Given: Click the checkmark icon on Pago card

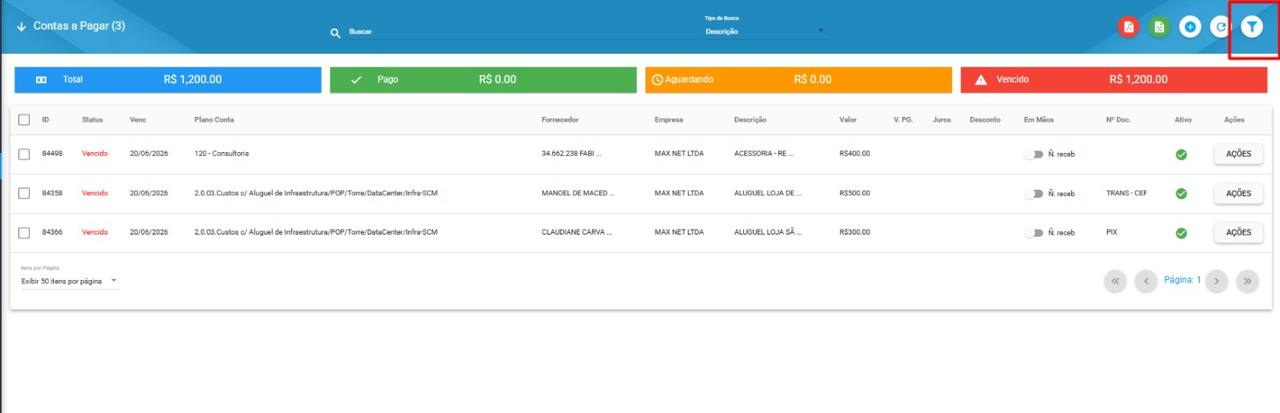Looking at the screenshot, I should (356, 79).
